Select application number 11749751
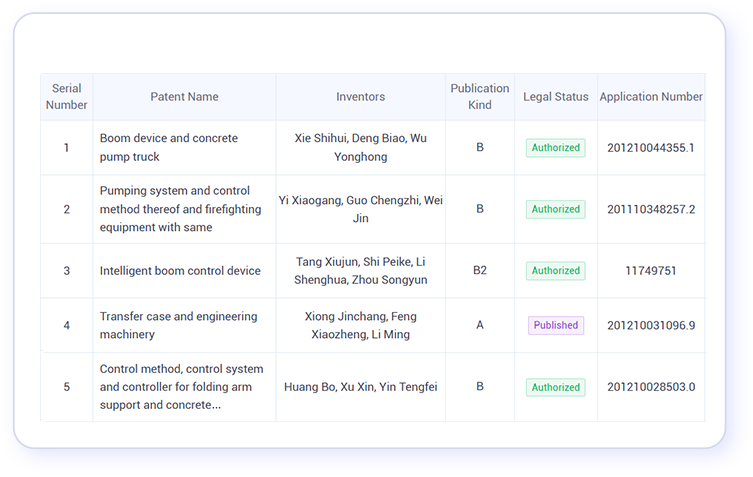The image size is (753, 477). click(651, 271)
